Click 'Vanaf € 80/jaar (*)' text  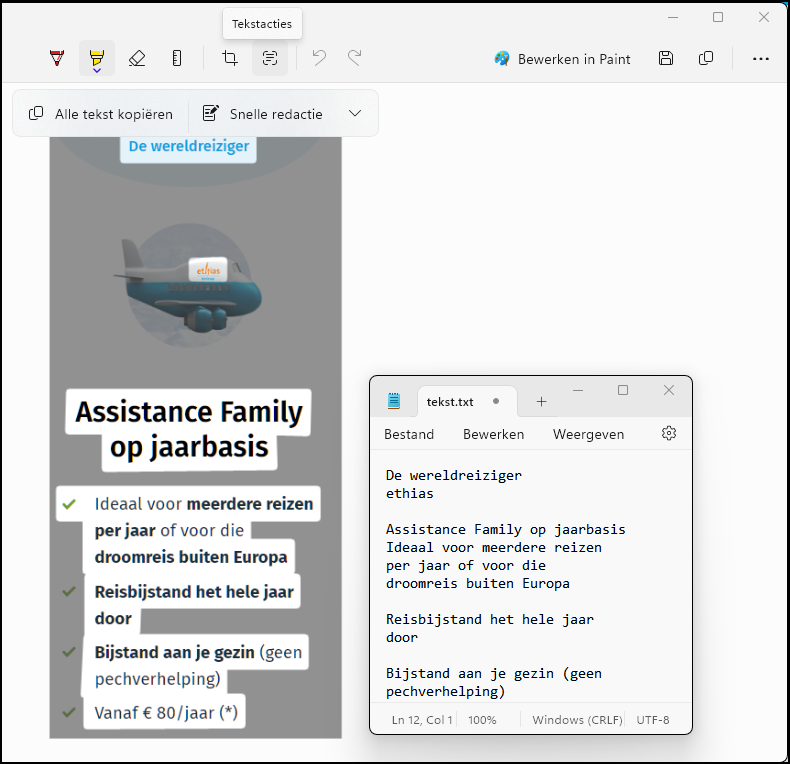(166, 713)
